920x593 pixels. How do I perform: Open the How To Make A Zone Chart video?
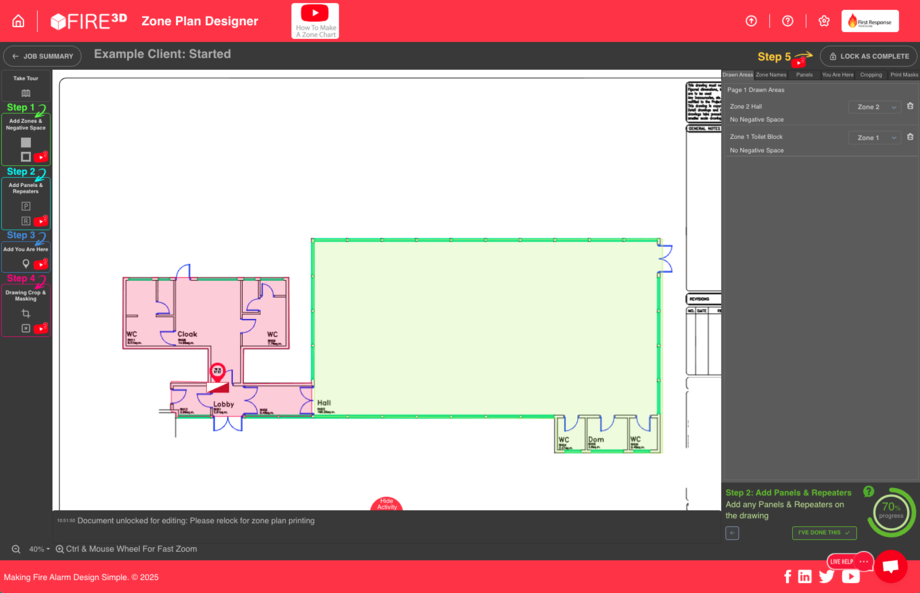[x=315, y=21]
